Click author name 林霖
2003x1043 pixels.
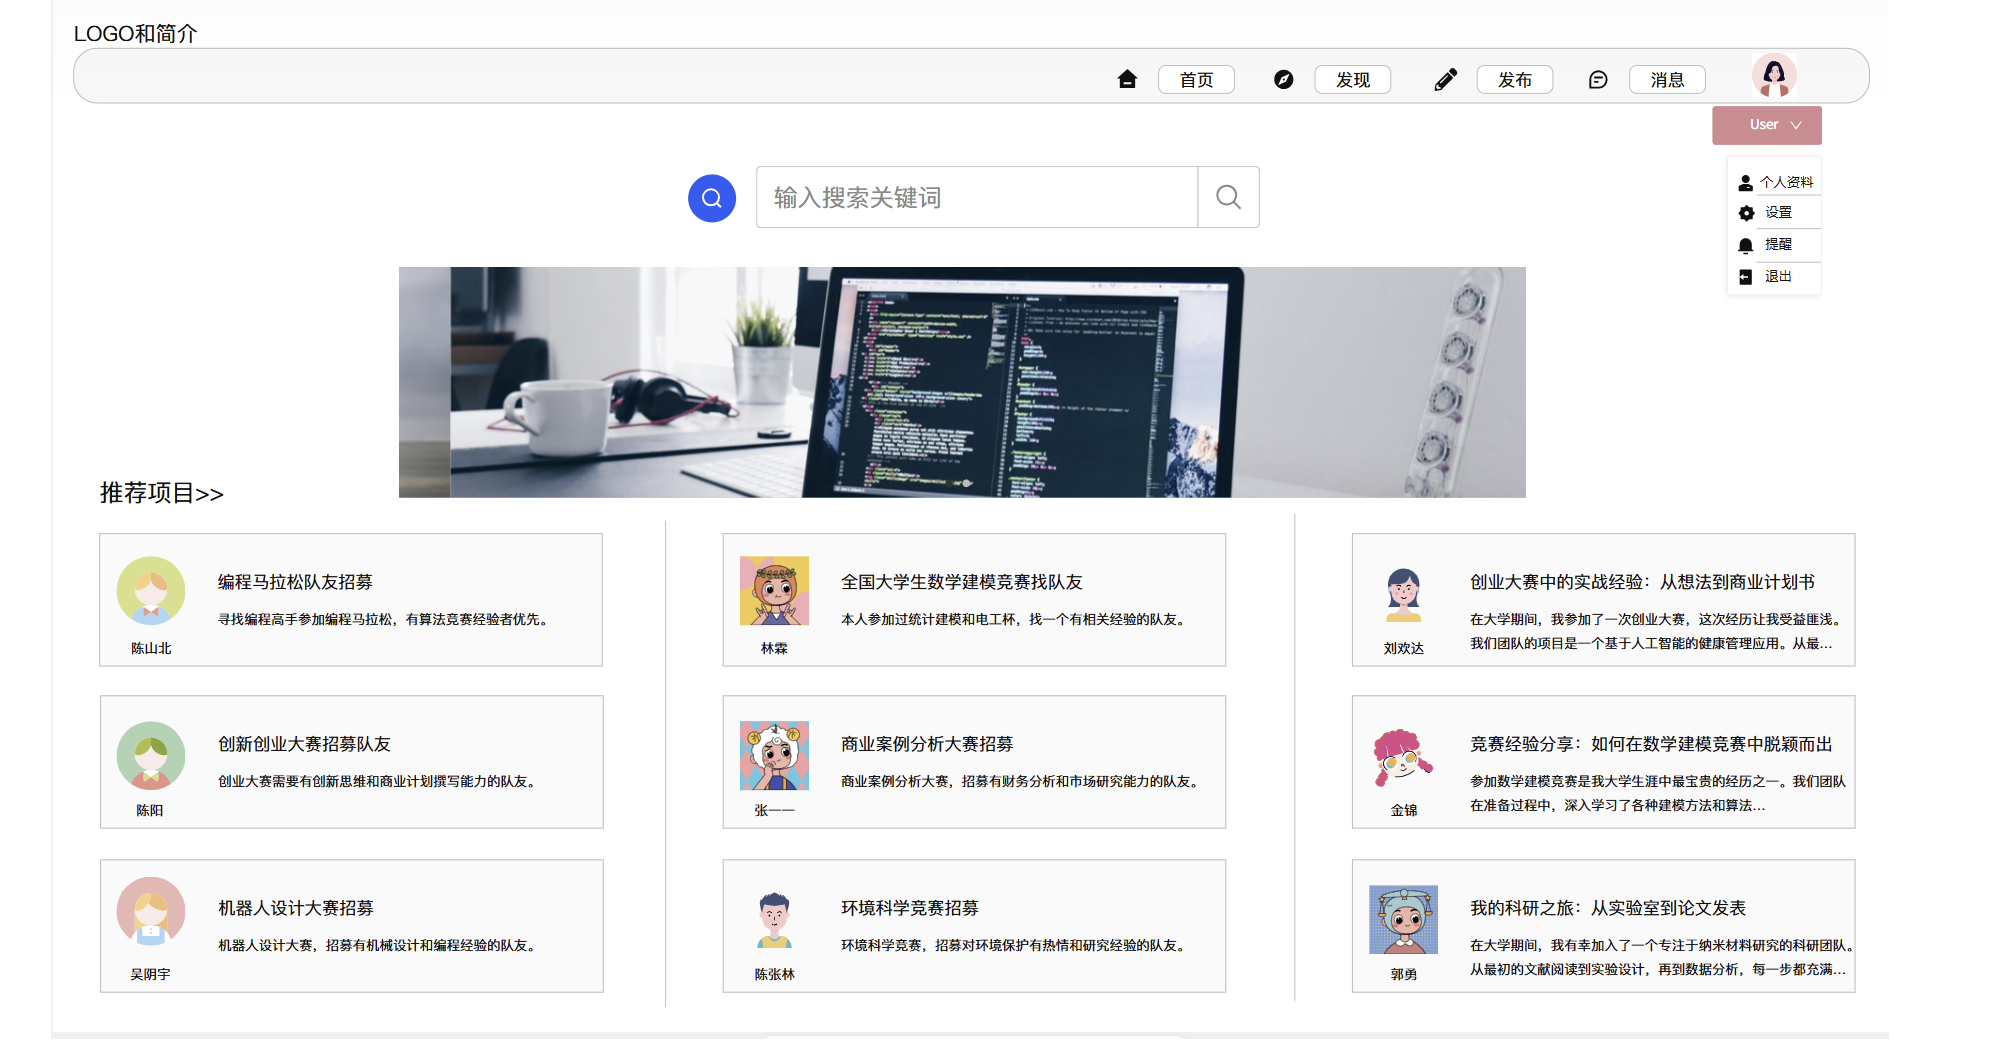click(774, 649)
